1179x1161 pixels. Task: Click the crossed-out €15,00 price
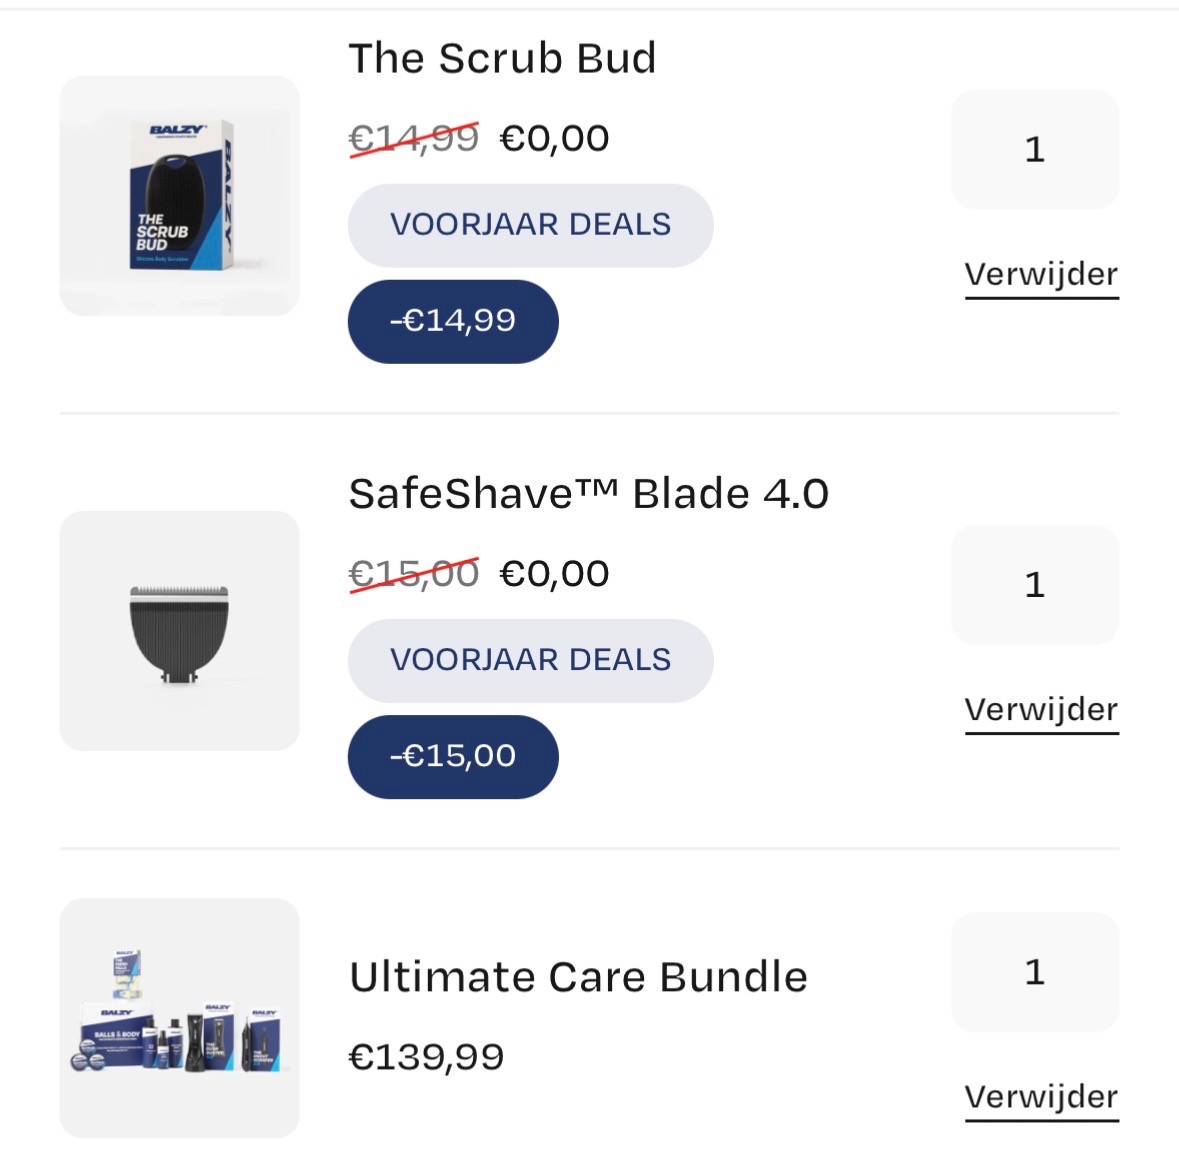(414, 572)
